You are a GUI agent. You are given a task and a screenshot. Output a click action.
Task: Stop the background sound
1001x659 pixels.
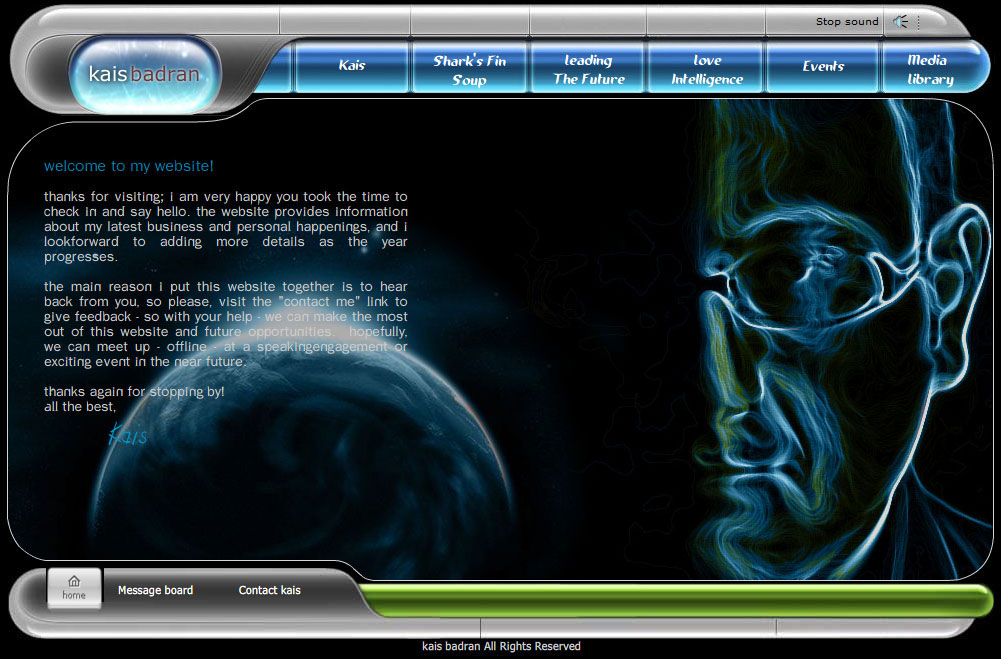pos(847,22)
